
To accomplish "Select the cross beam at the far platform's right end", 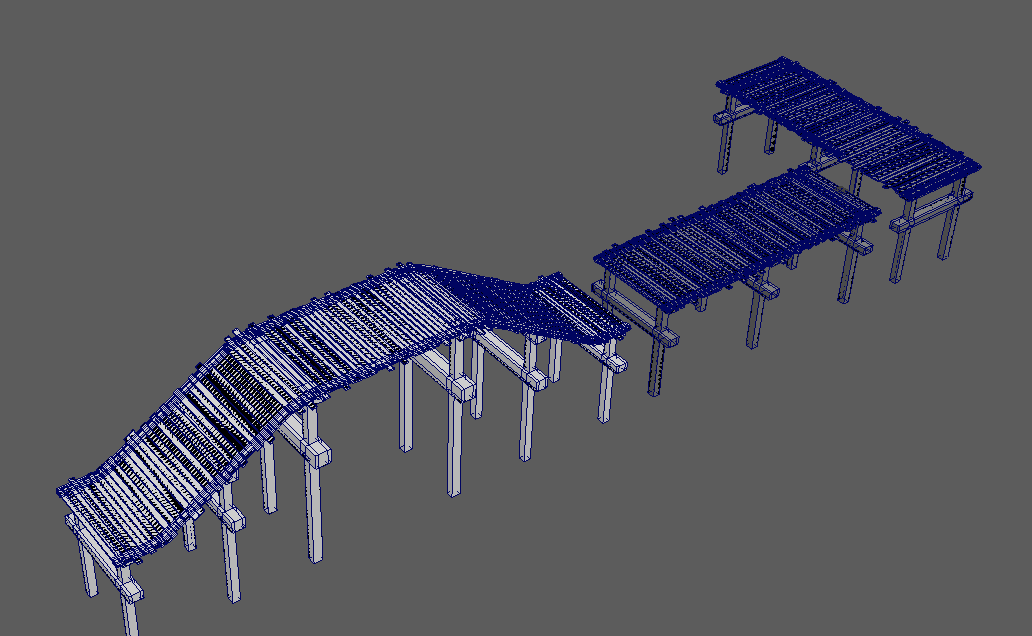I will [925, 211].
